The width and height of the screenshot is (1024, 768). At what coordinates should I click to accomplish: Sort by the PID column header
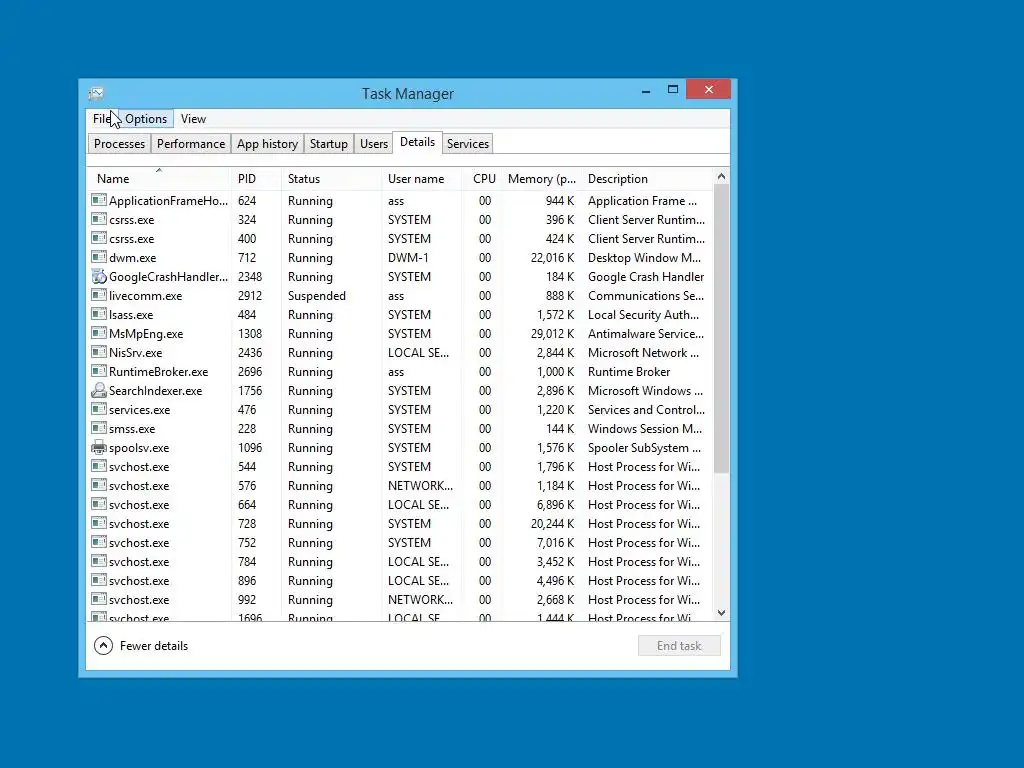coord(256,178)
